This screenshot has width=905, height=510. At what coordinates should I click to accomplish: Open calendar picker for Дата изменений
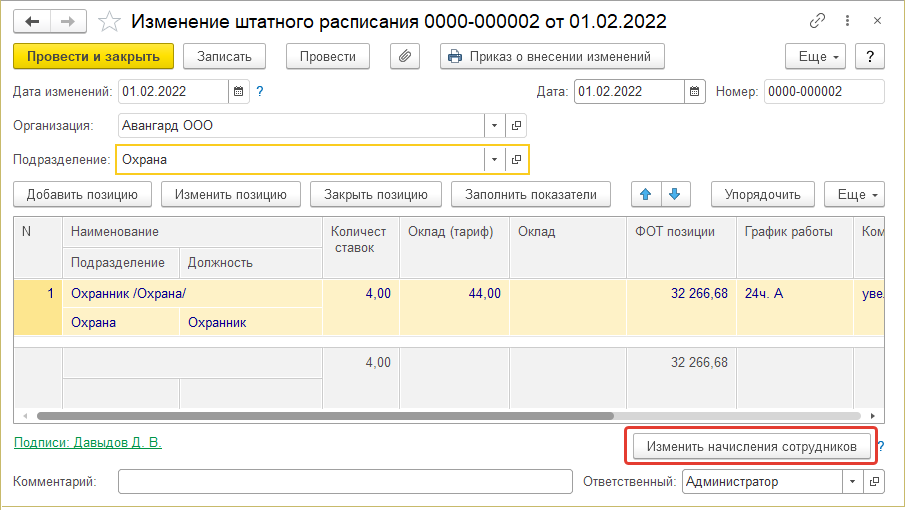click(x=238, y=92)
